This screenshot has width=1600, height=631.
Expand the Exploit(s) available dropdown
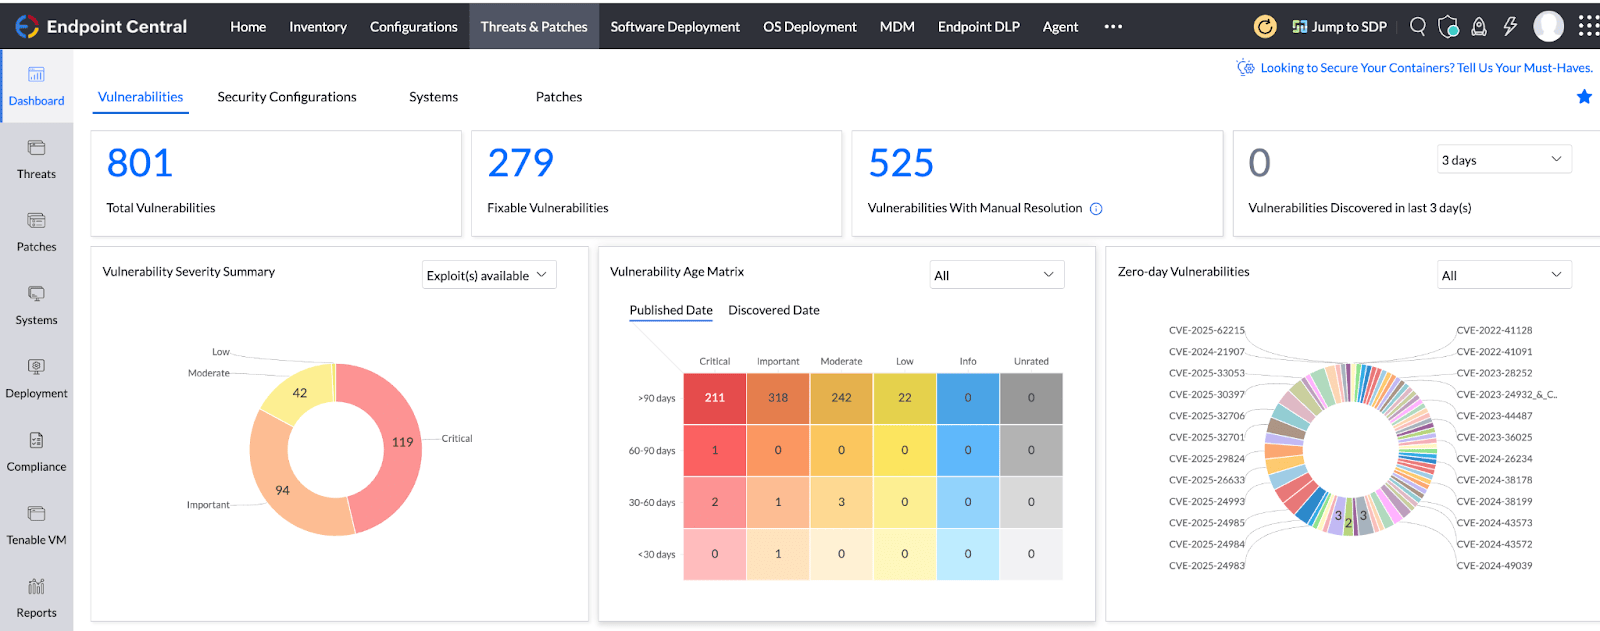click(488, 275)
